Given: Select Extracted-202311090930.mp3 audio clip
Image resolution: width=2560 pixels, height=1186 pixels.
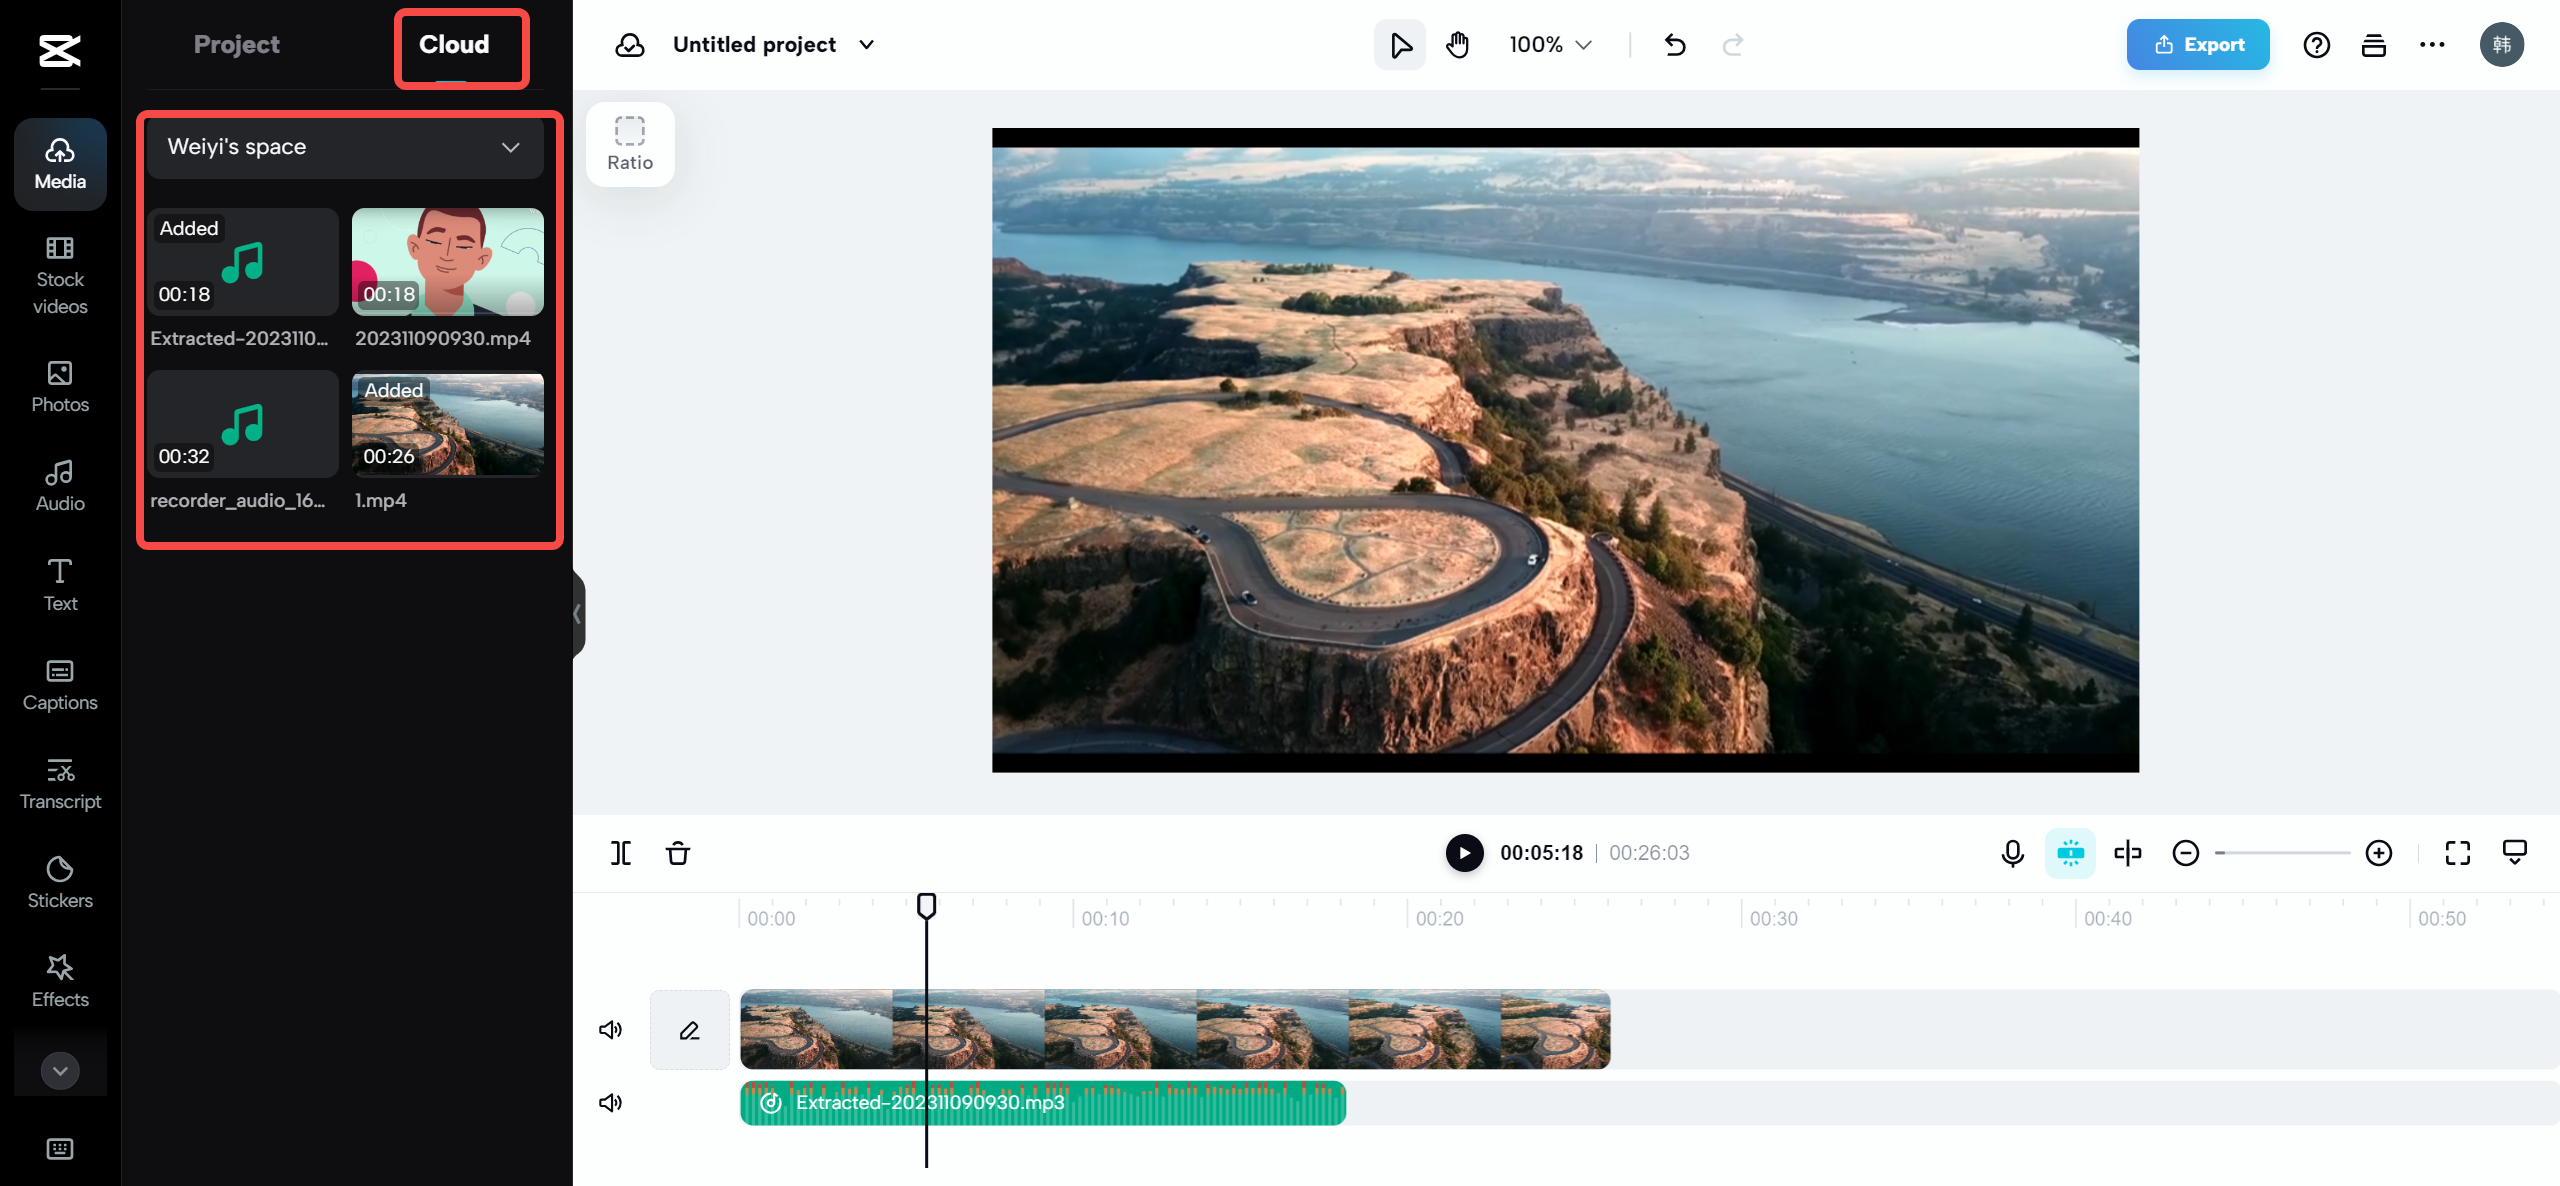Looking at the screenshot, I should [1043, 1103].
